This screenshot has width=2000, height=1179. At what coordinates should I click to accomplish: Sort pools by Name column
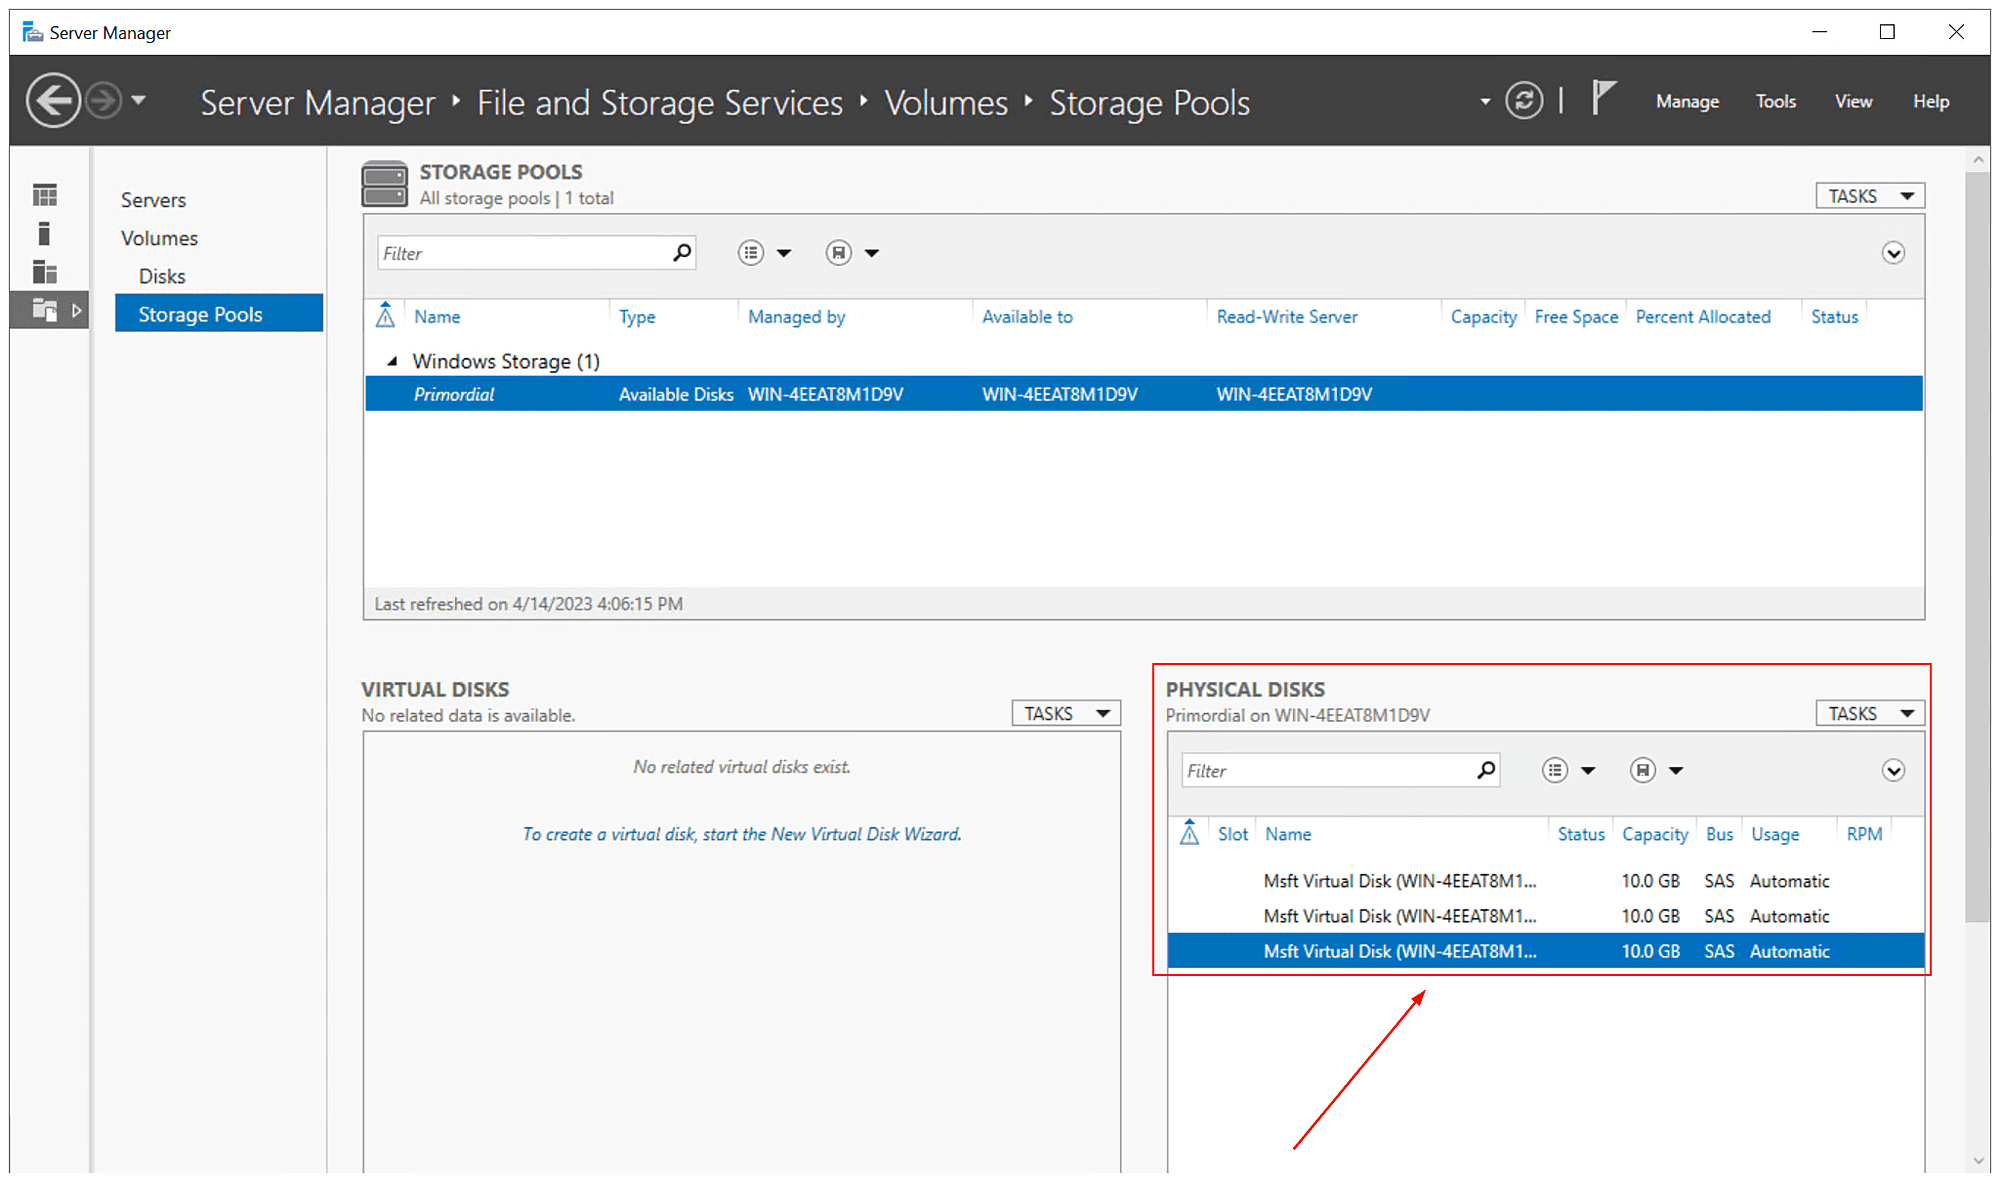[437, 317]
